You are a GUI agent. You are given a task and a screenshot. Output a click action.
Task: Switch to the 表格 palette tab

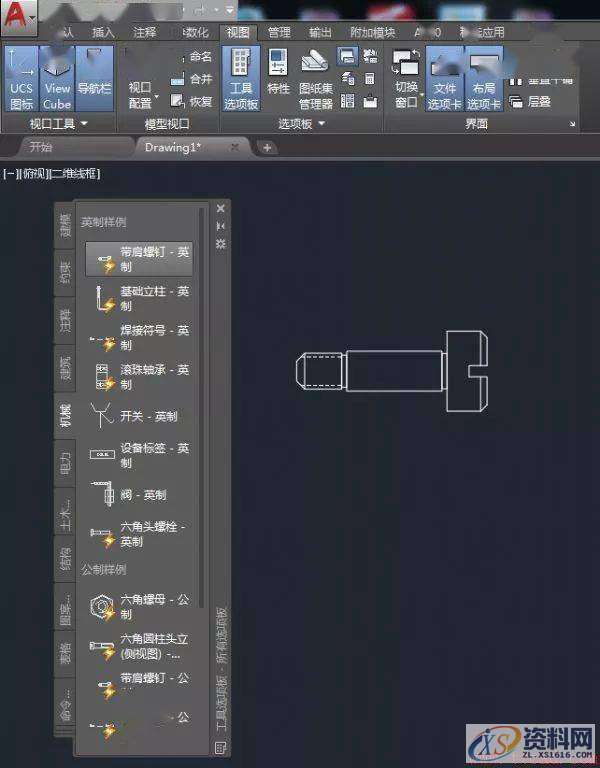65,653
